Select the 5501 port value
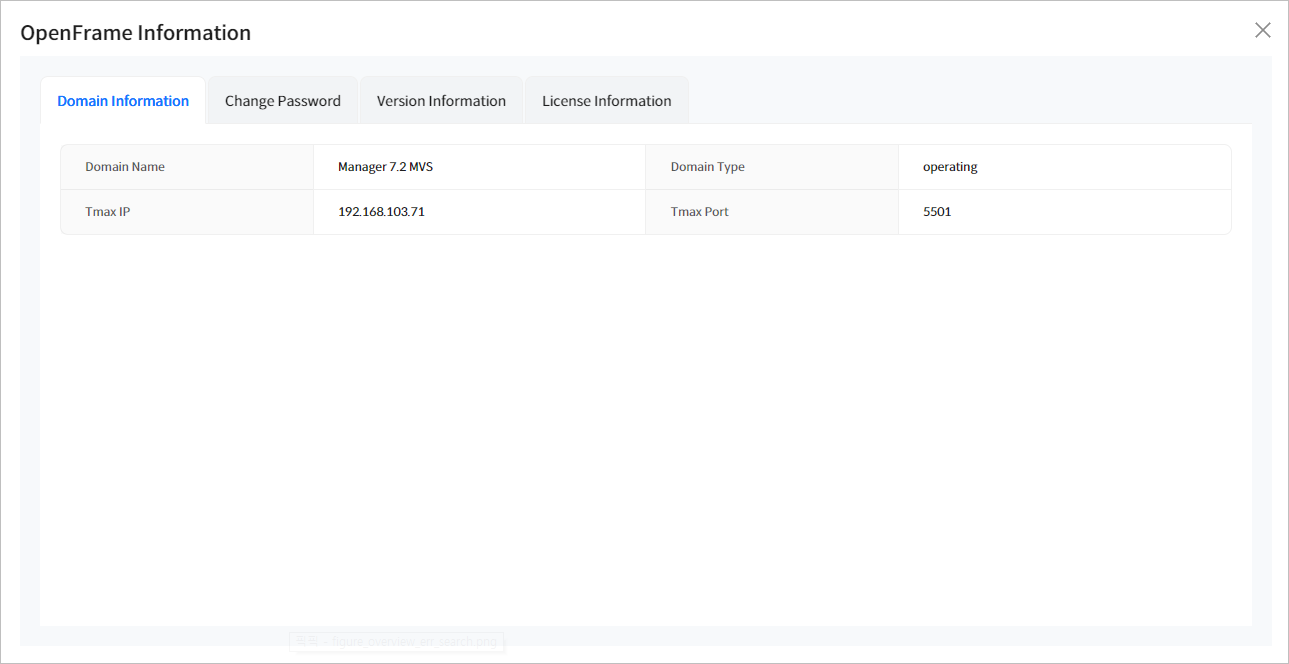This screenshot has height=664, width=1289. pyautogui.click(x=937, y=212)
